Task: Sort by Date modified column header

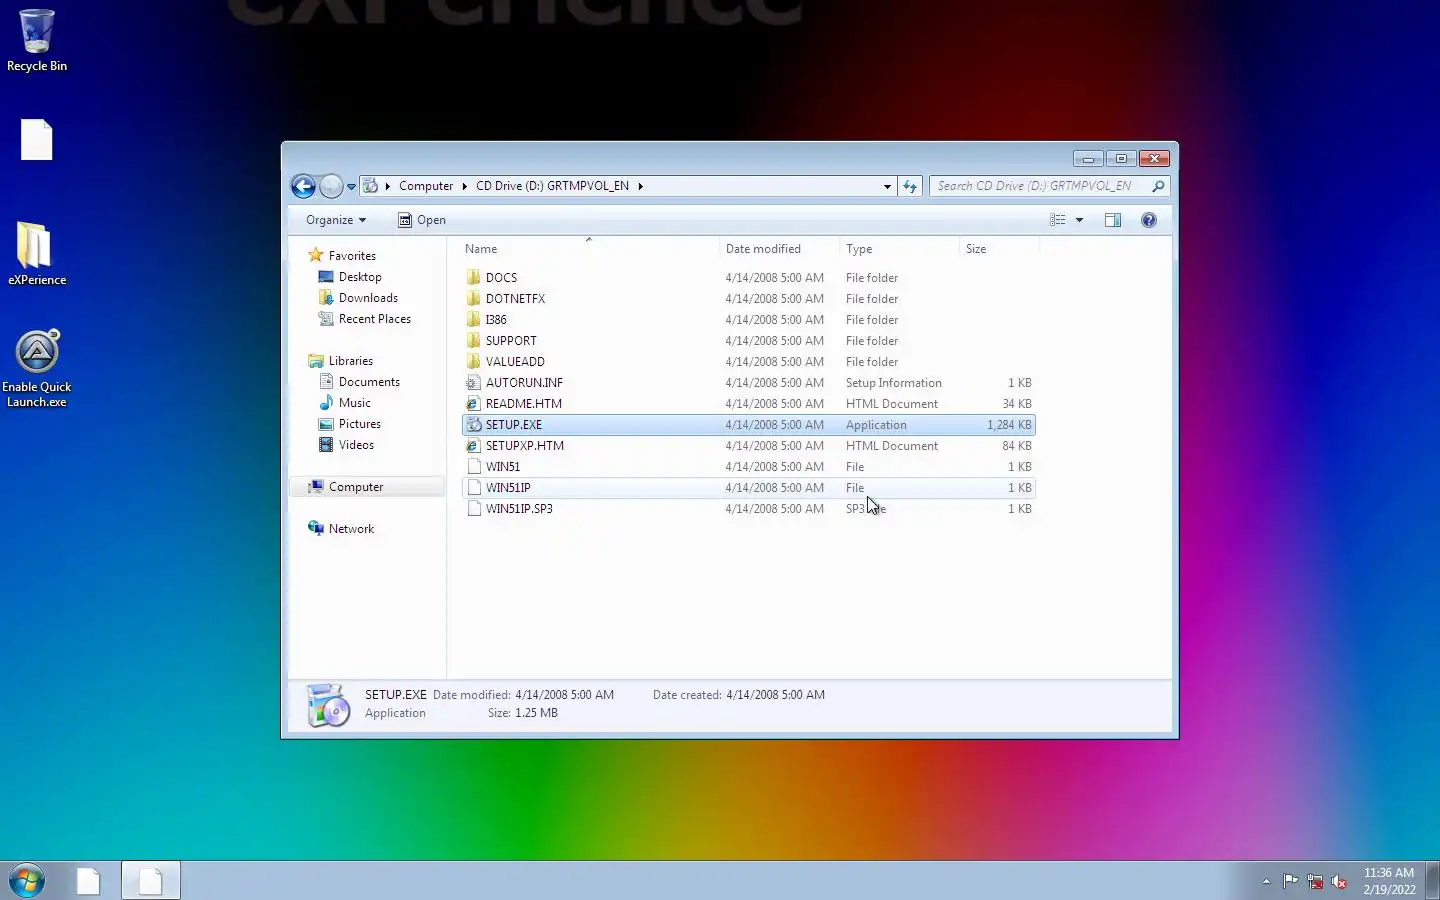Action: point(778,249)
